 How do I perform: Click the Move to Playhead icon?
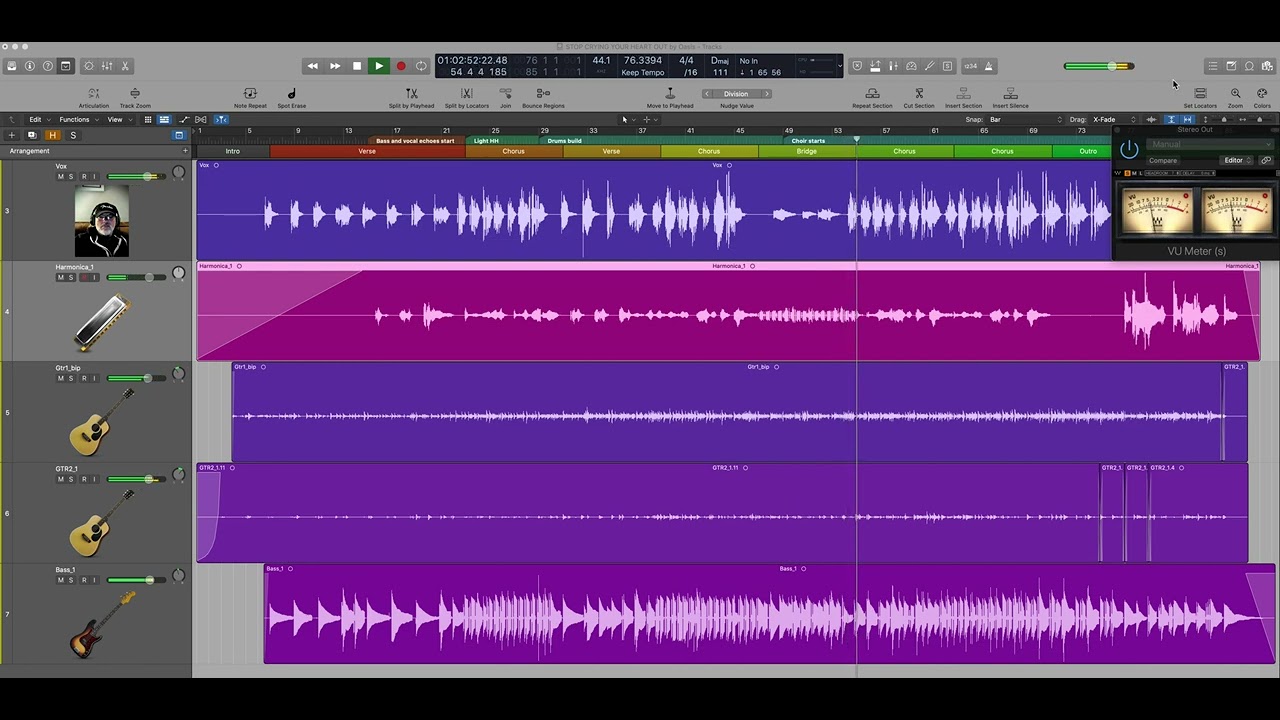click(x=670, y=93)
